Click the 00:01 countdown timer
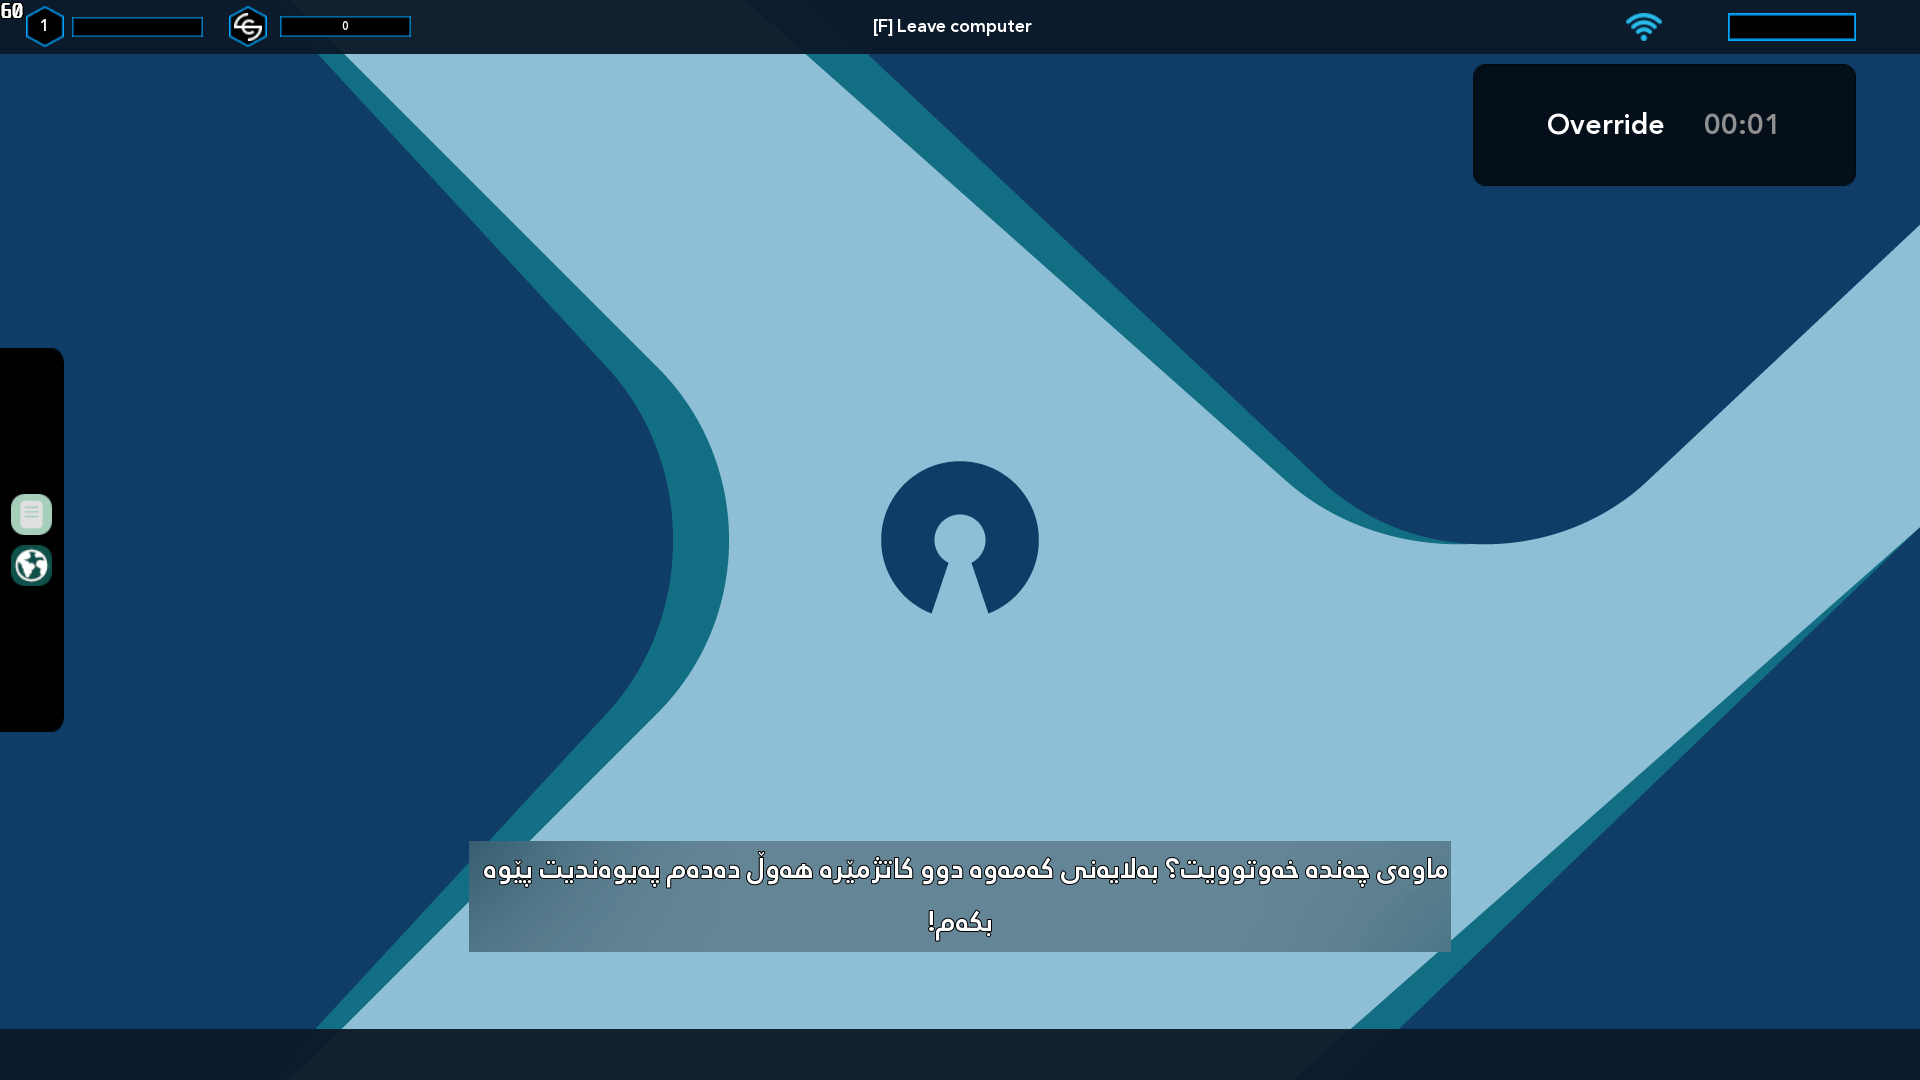This screenshot has height=1080, width=1920. 1741,125
